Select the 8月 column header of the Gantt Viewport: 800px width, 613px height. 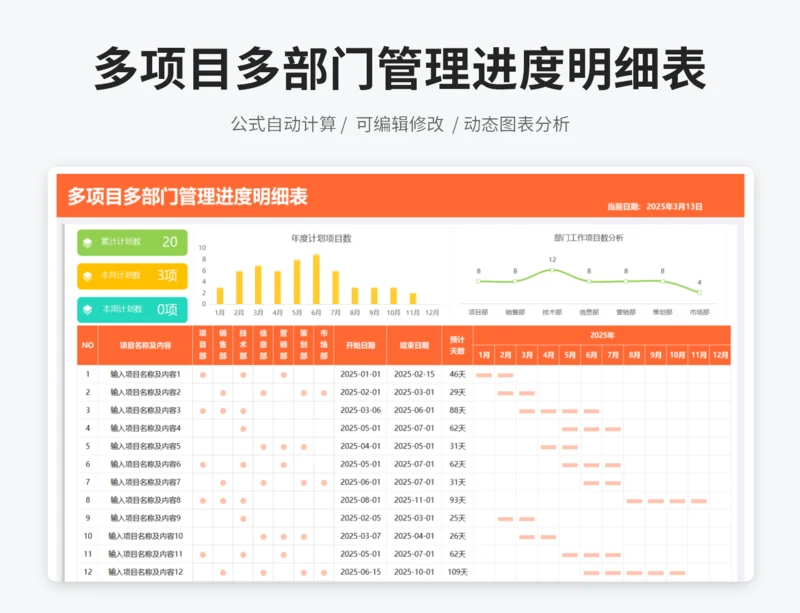click(x=634, y=355)
